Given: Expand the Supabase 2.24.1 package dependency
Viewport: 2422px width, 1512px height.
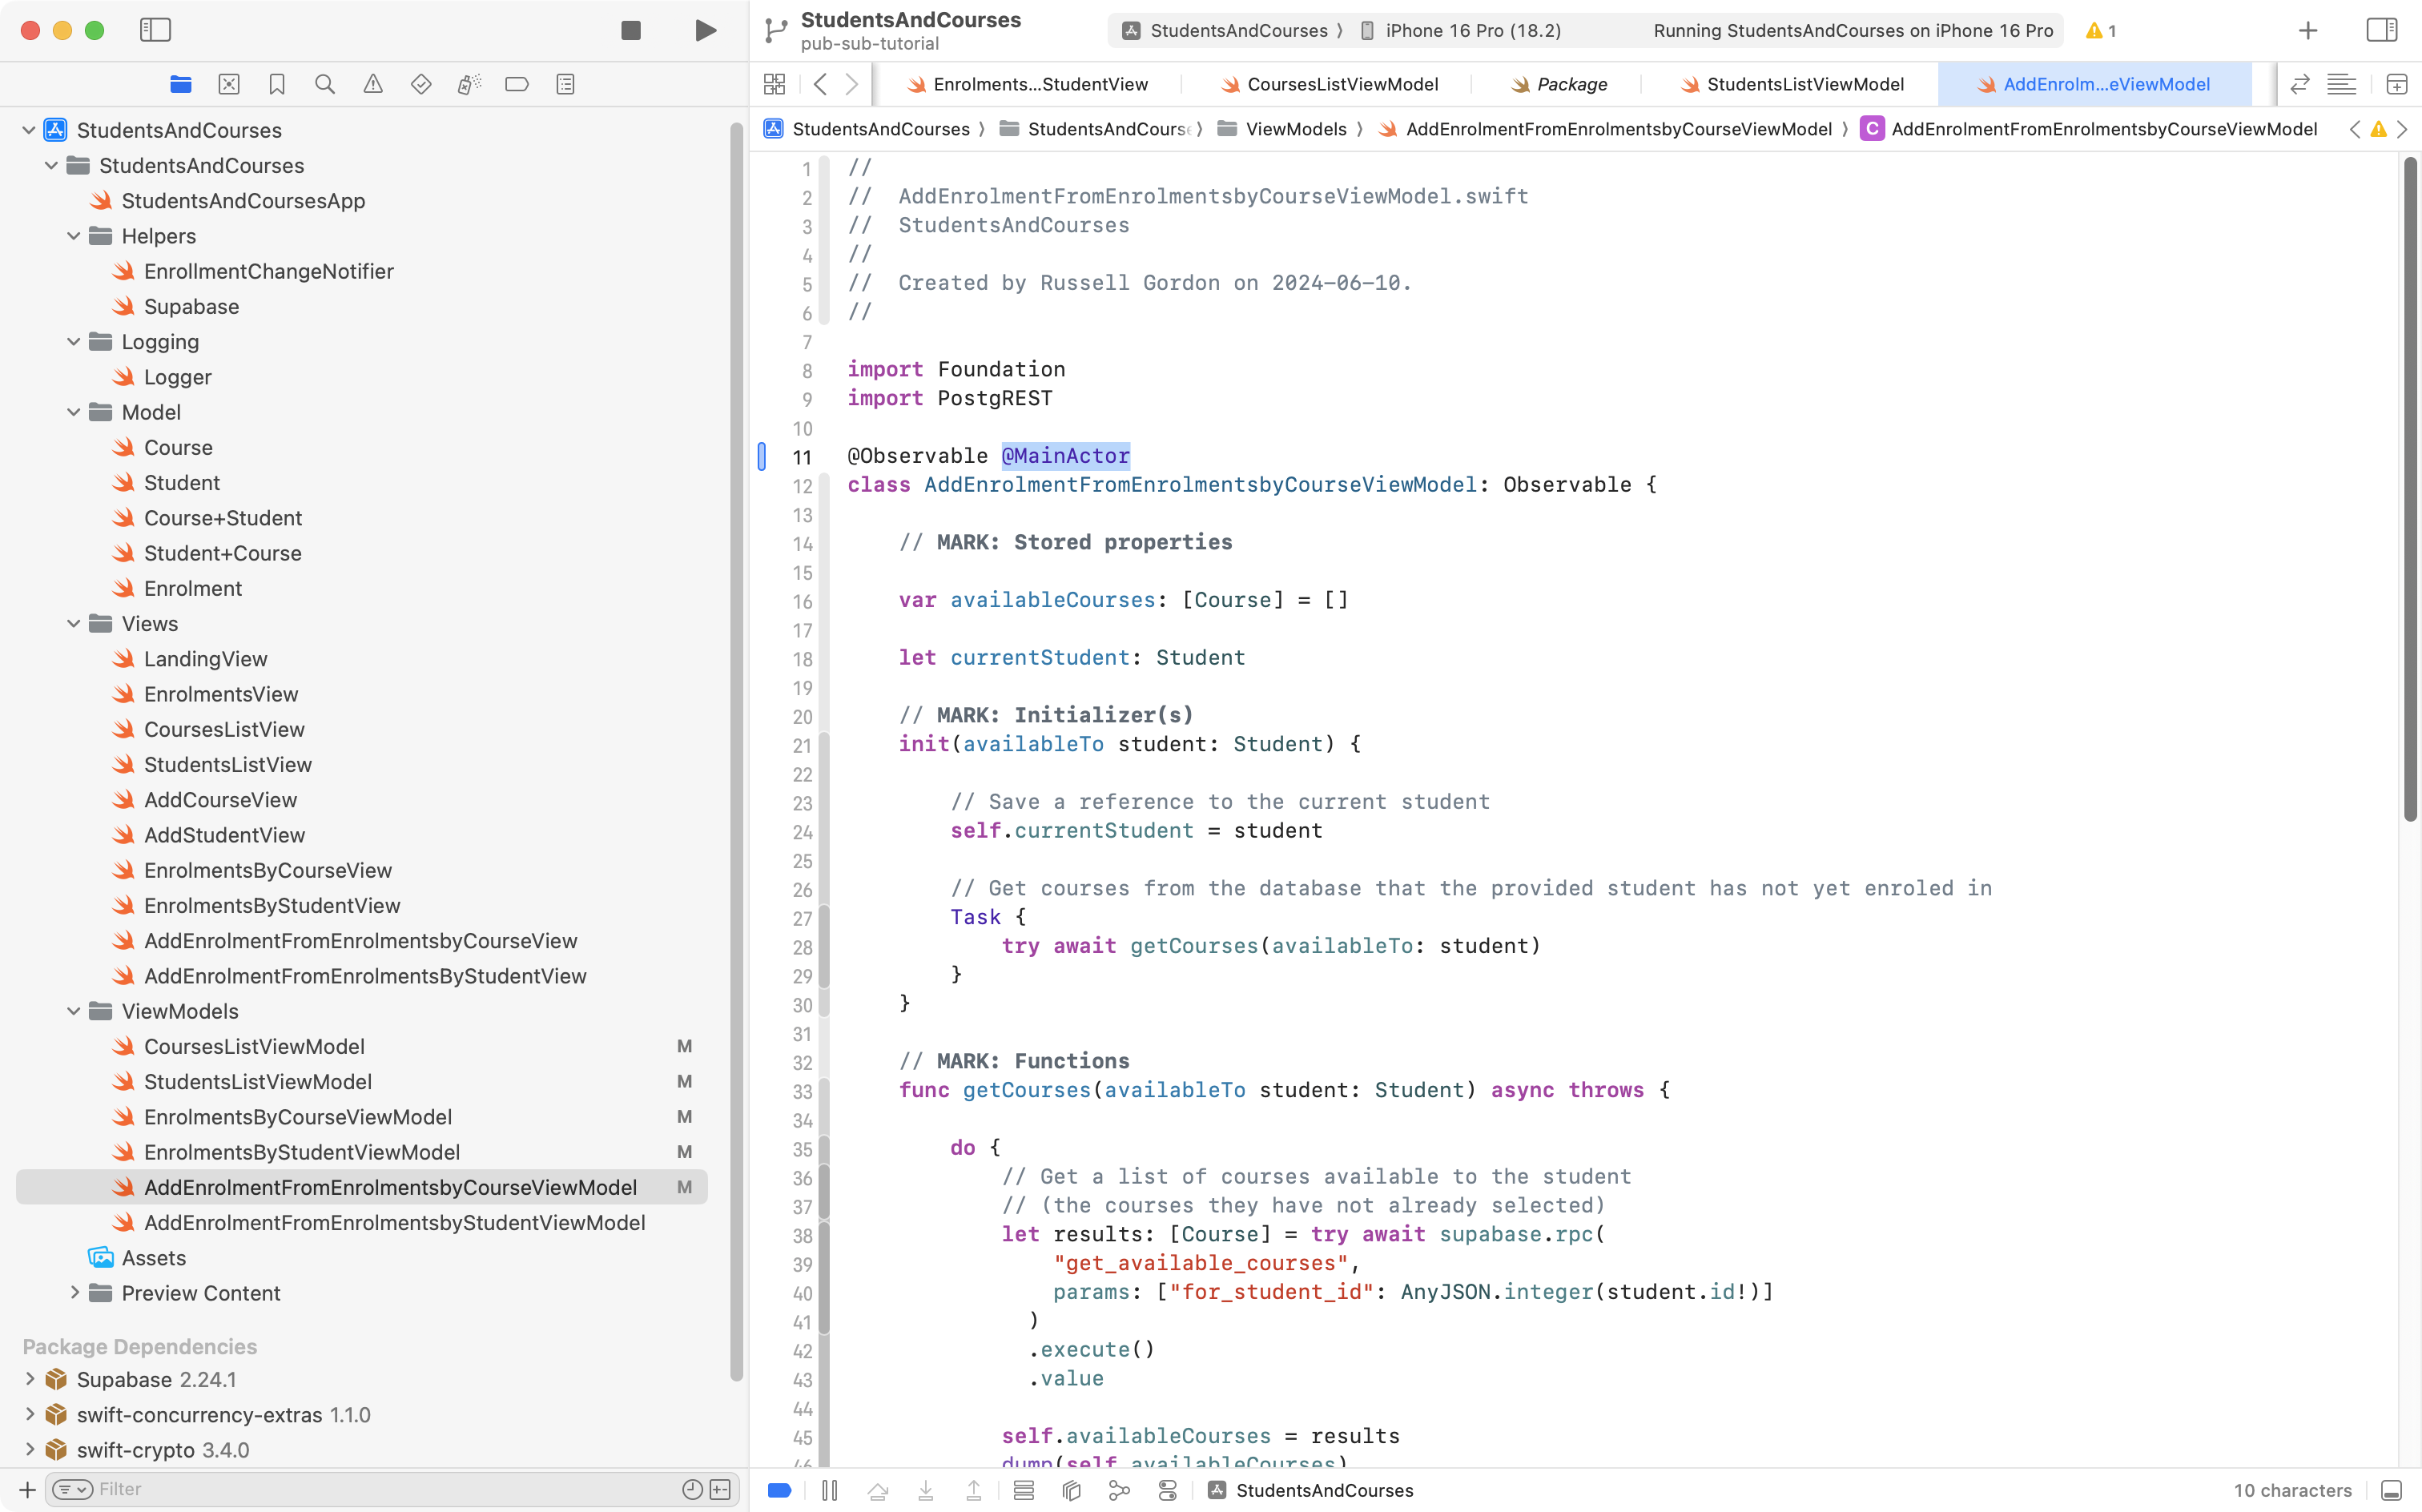Looking at the screenshot, I should [29, 1379].
